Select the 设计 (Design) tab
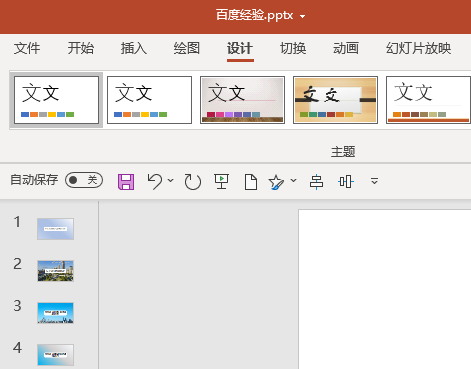This screenshot has height=369, width=471. (x=240, y=48)
